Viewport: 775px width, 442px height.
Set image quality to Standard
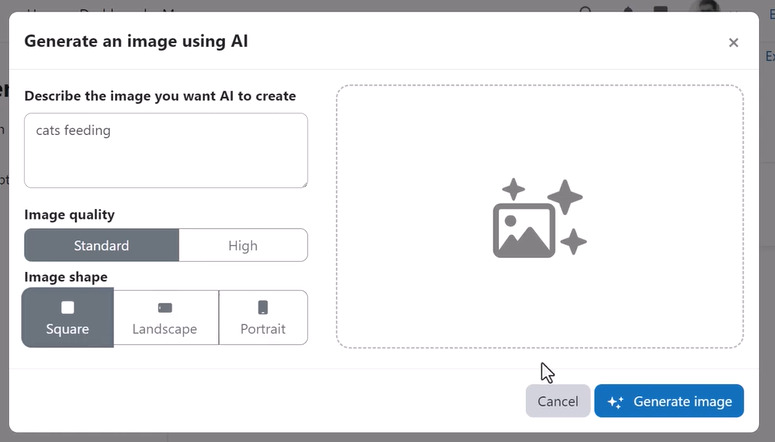coord(101,245)
